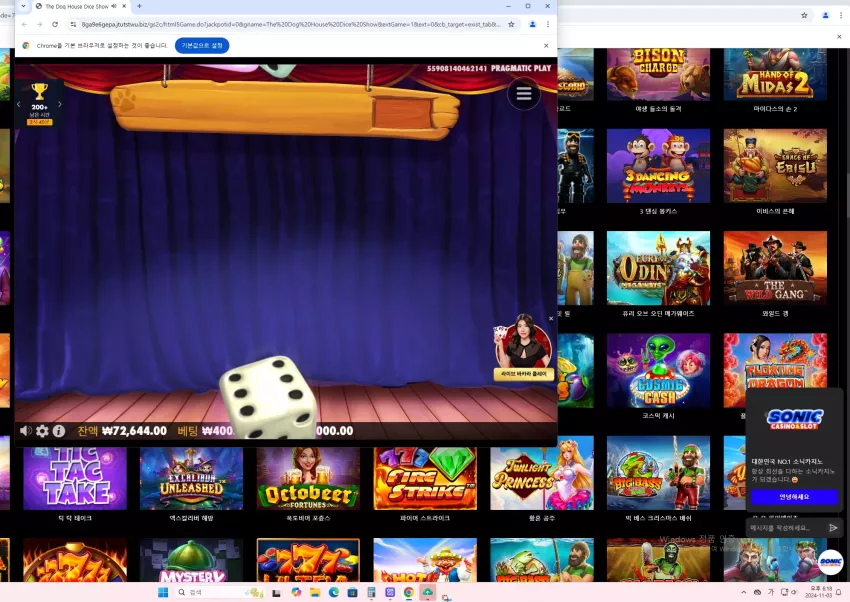Open Fire Strike game thumbnail
This screenshot has width=850, height=602.
[x=425, y=478]
